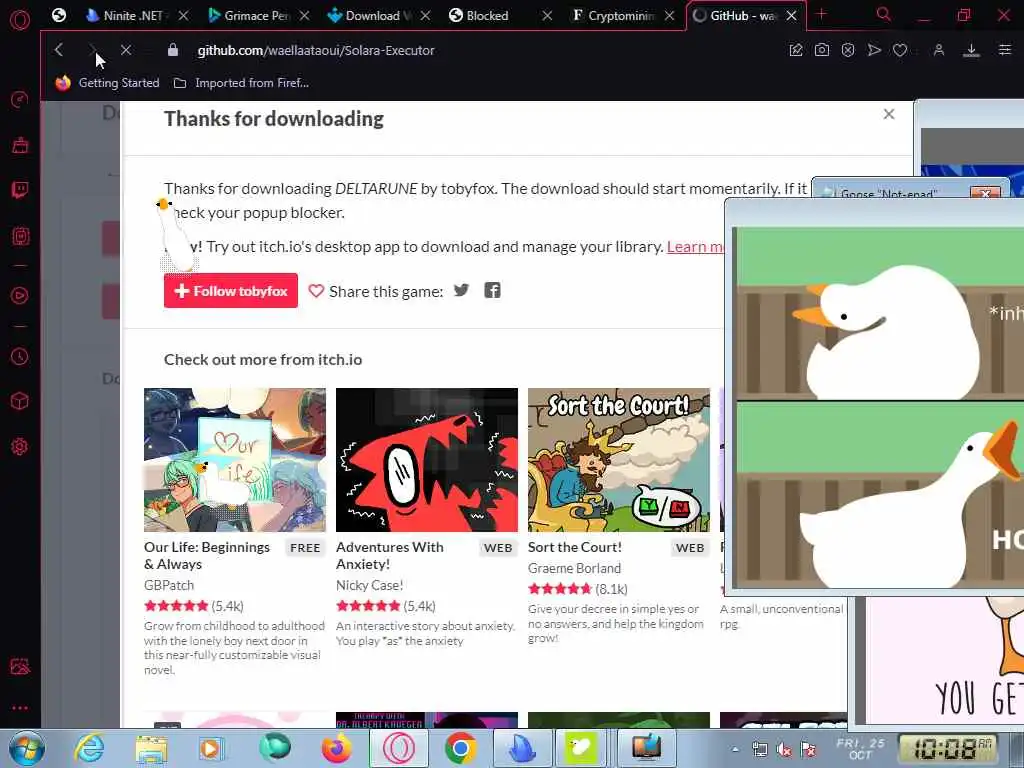The height and width of the screenshot is (768, 1024).
Task: Search tabs with the magnifier icon
Action: (883, 14)
